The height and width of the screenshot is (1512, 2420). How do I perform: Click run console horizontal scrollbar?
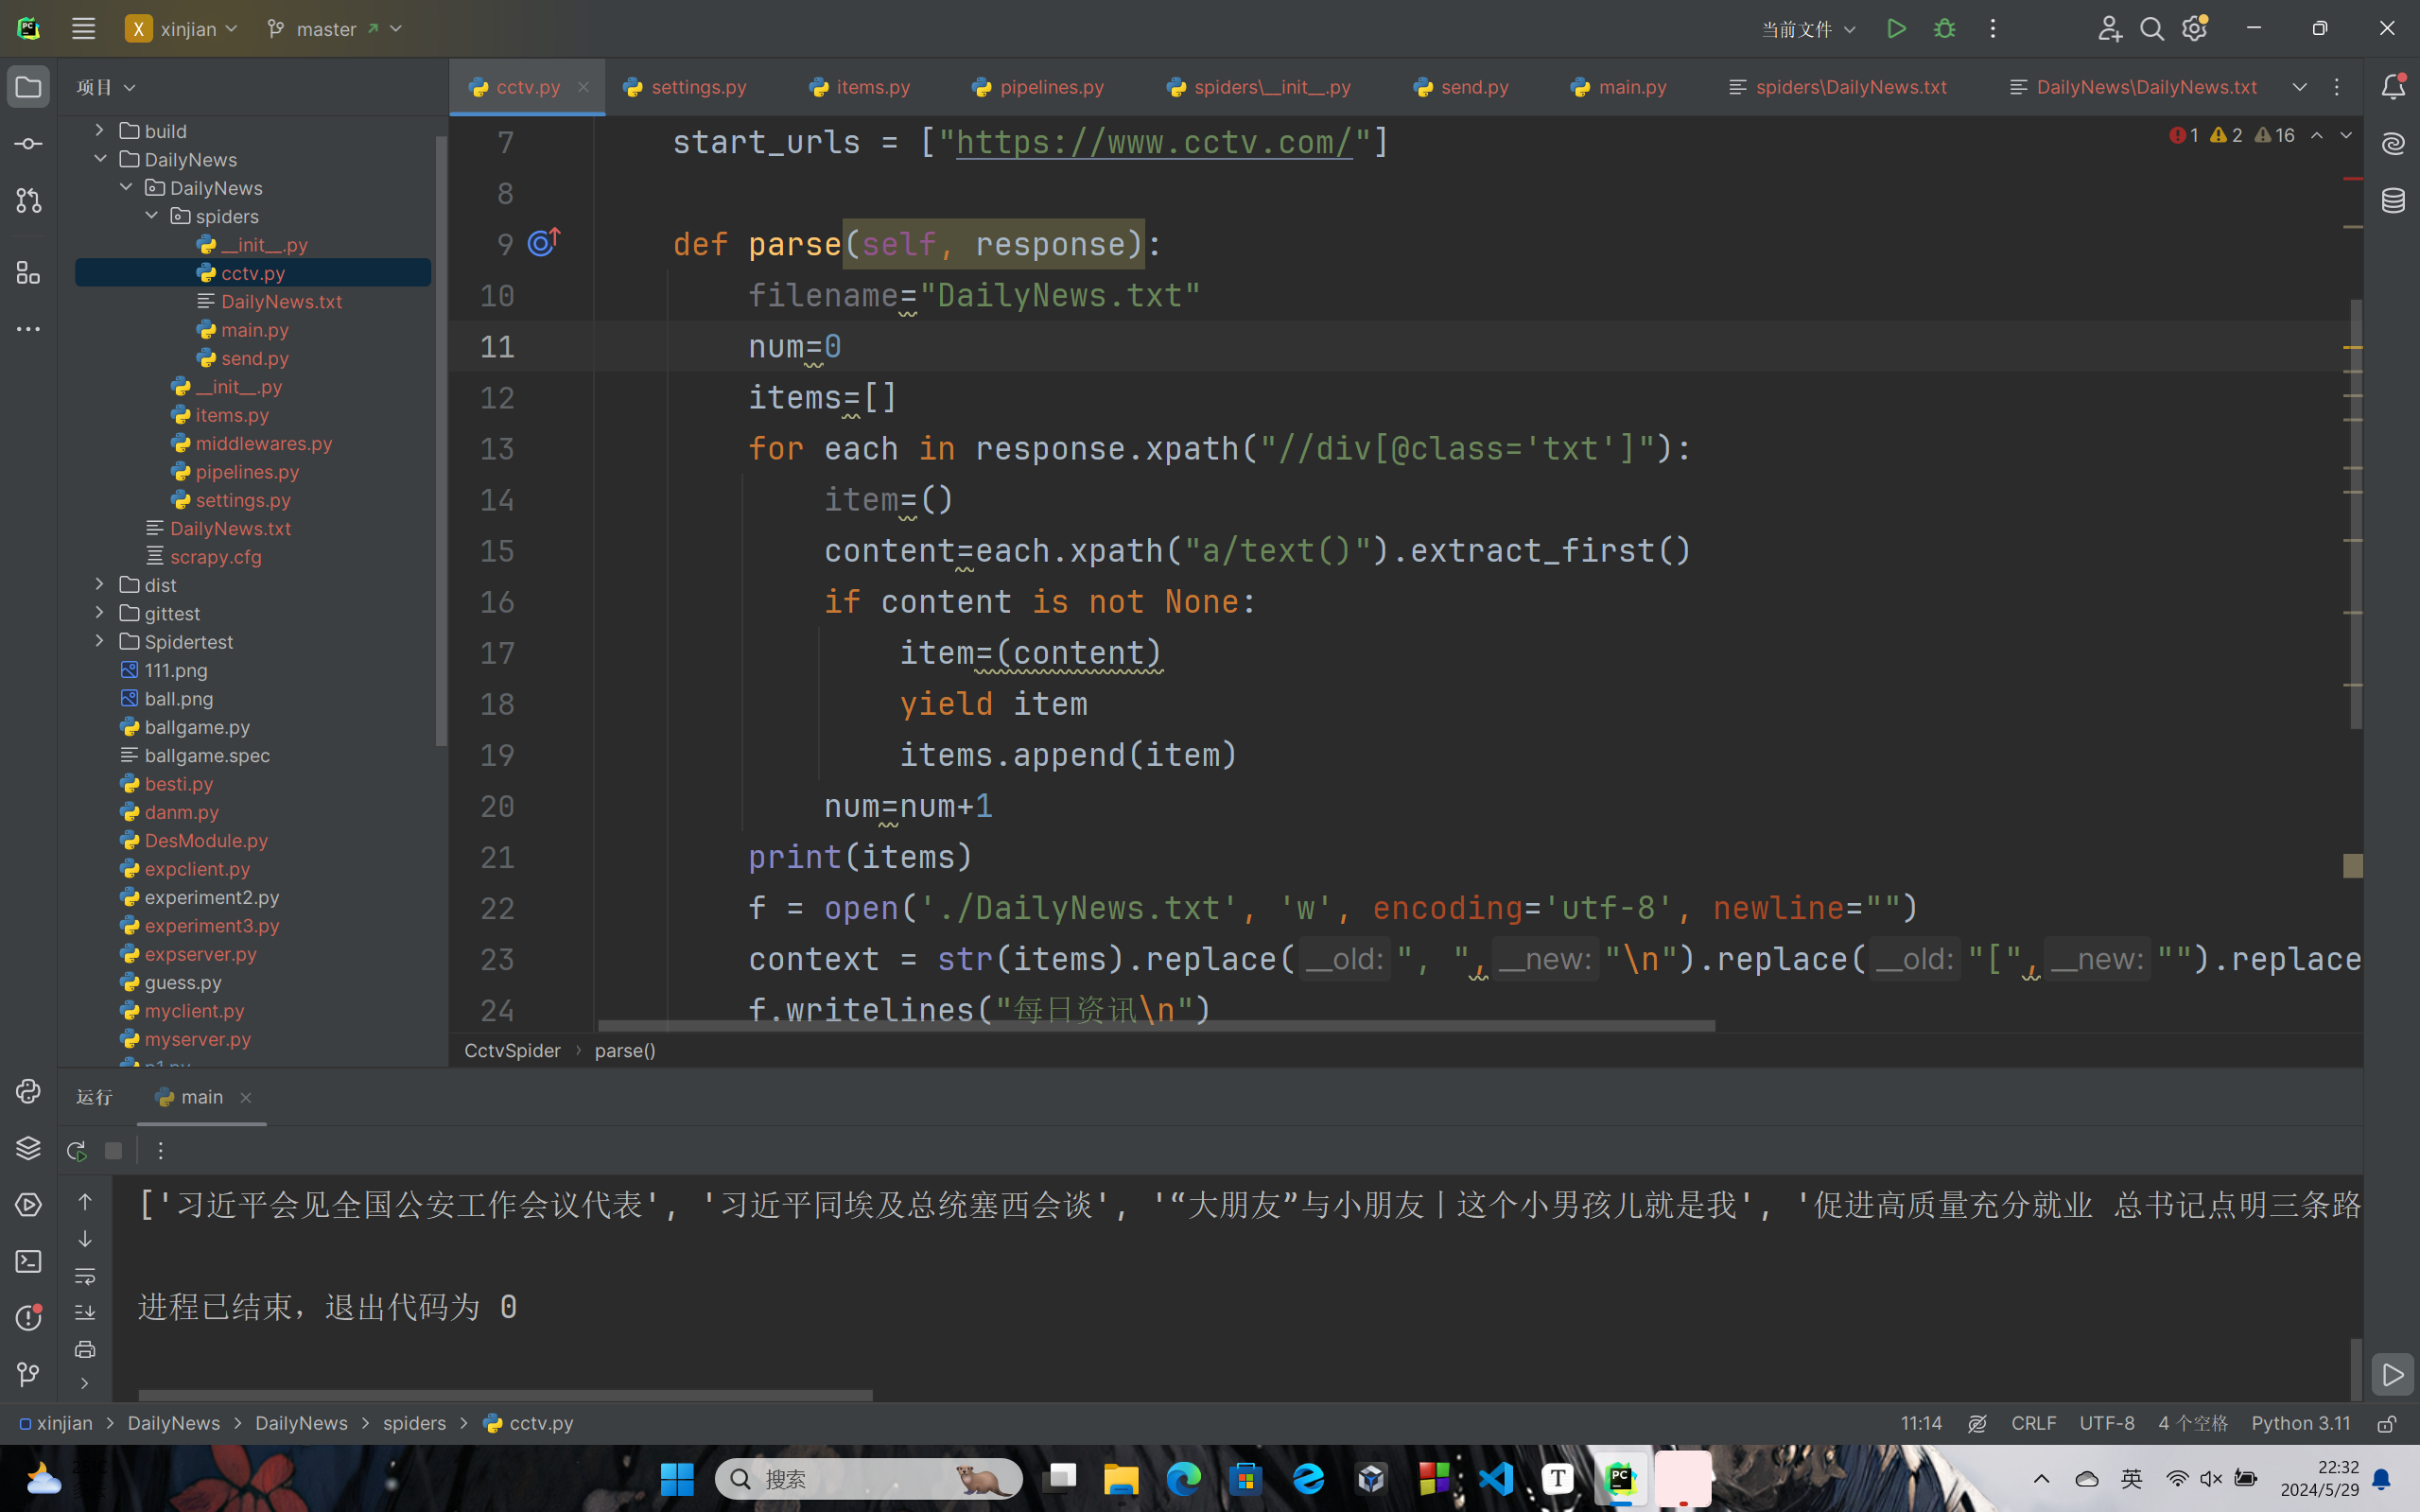(505, 1395)
